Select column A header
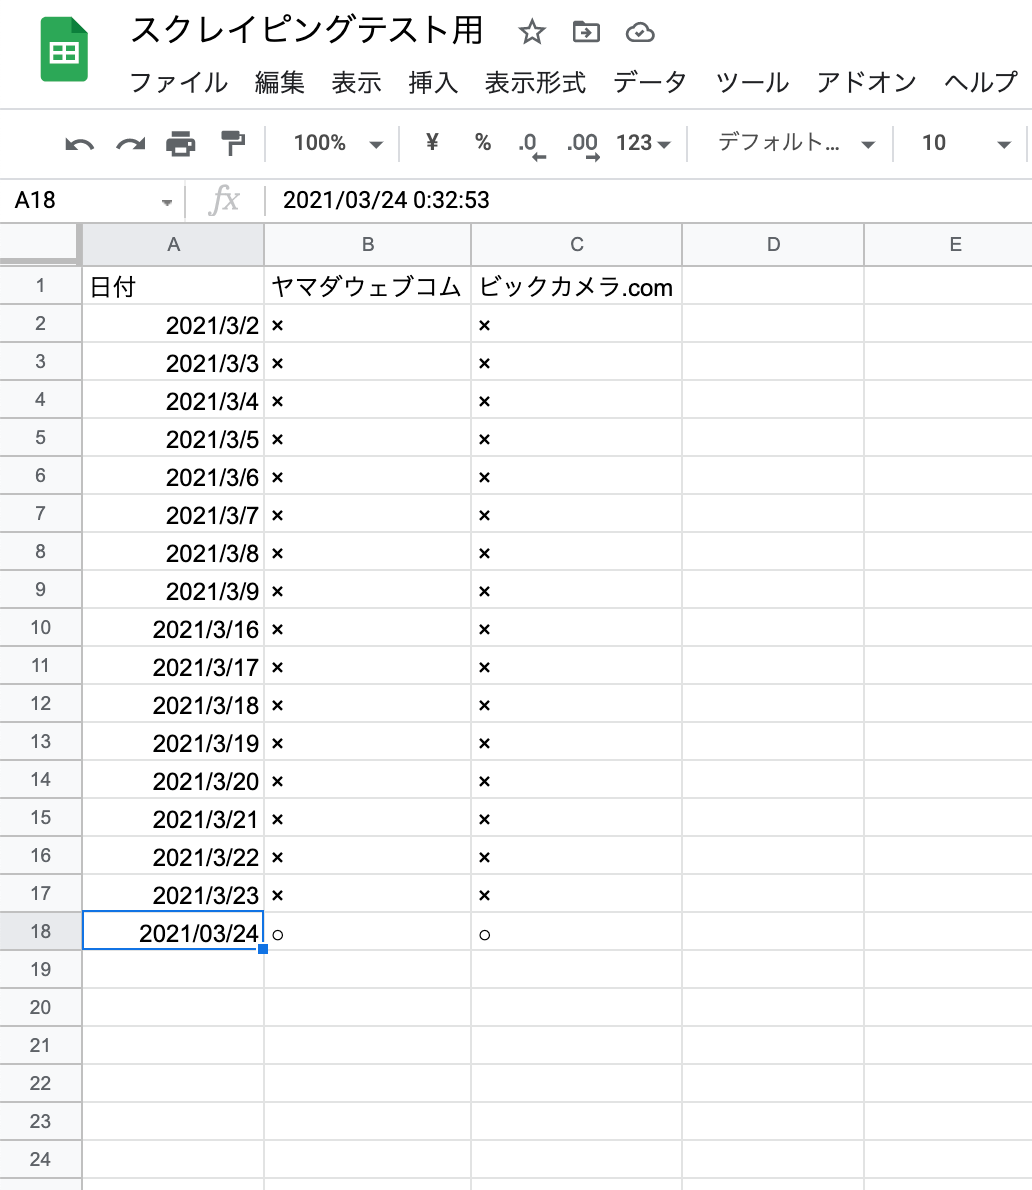1032x1190 pixels. point(173,244)
